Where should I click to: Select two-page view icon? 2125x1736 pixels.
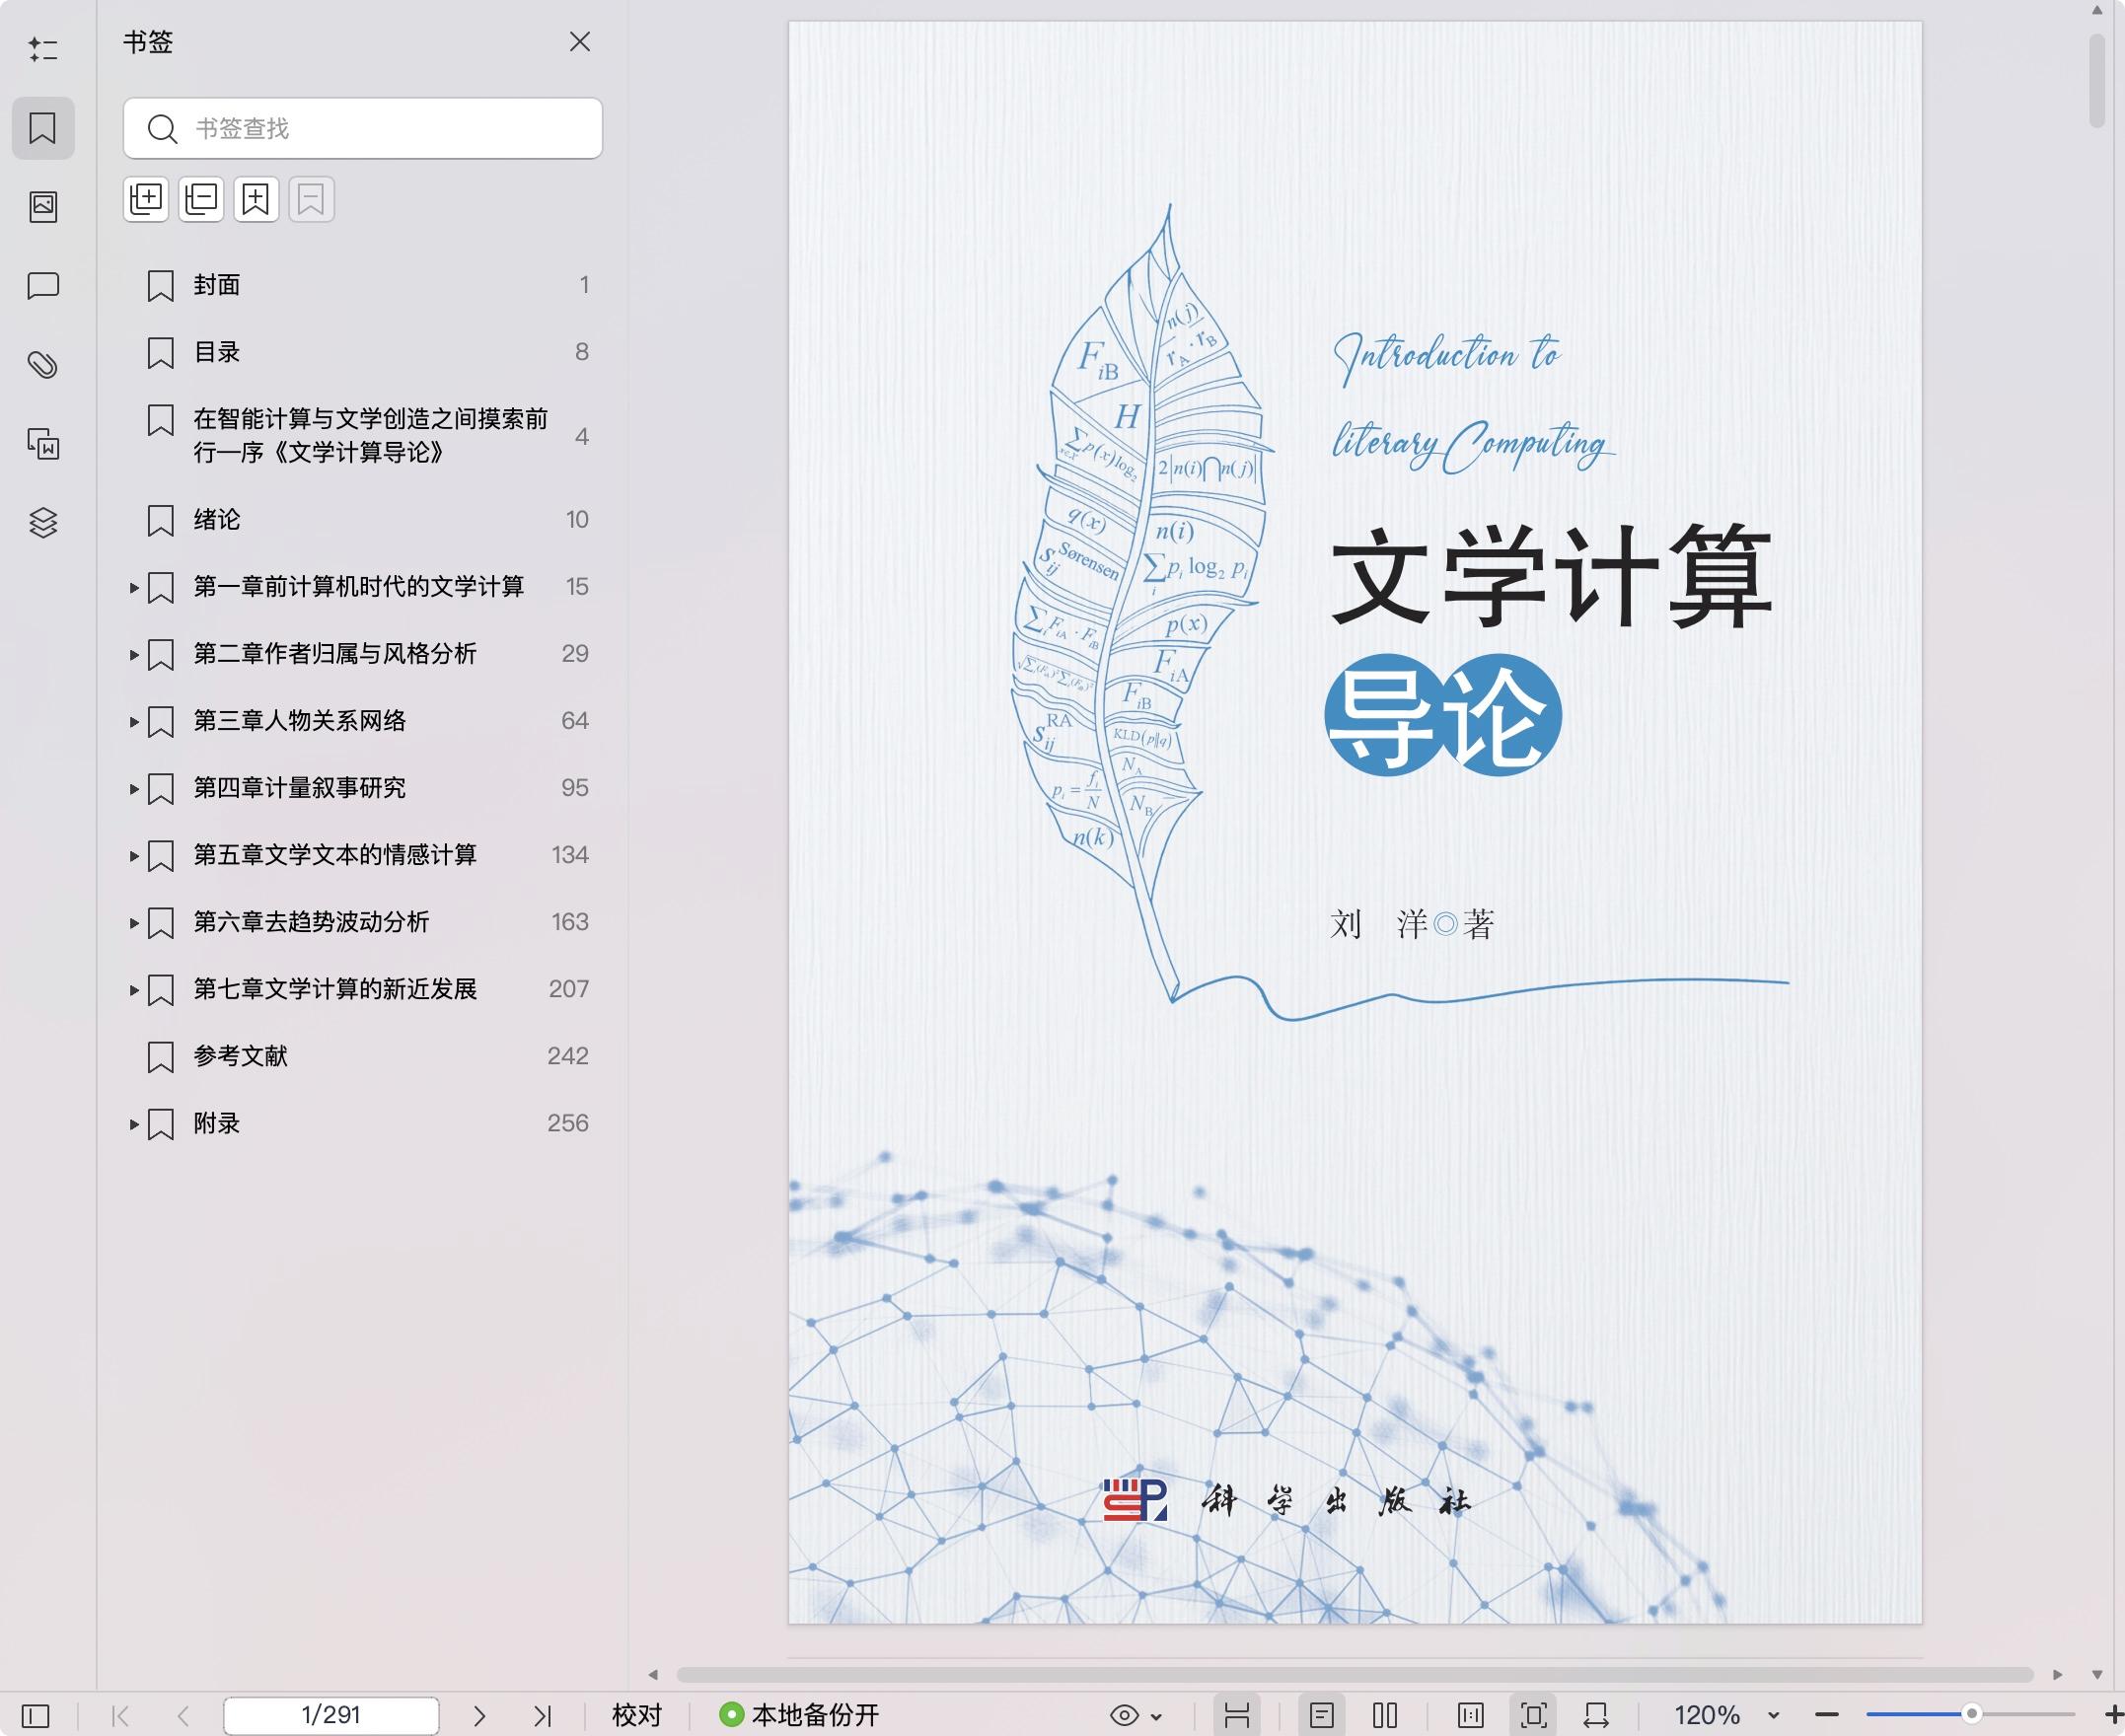(1385, 1716)
